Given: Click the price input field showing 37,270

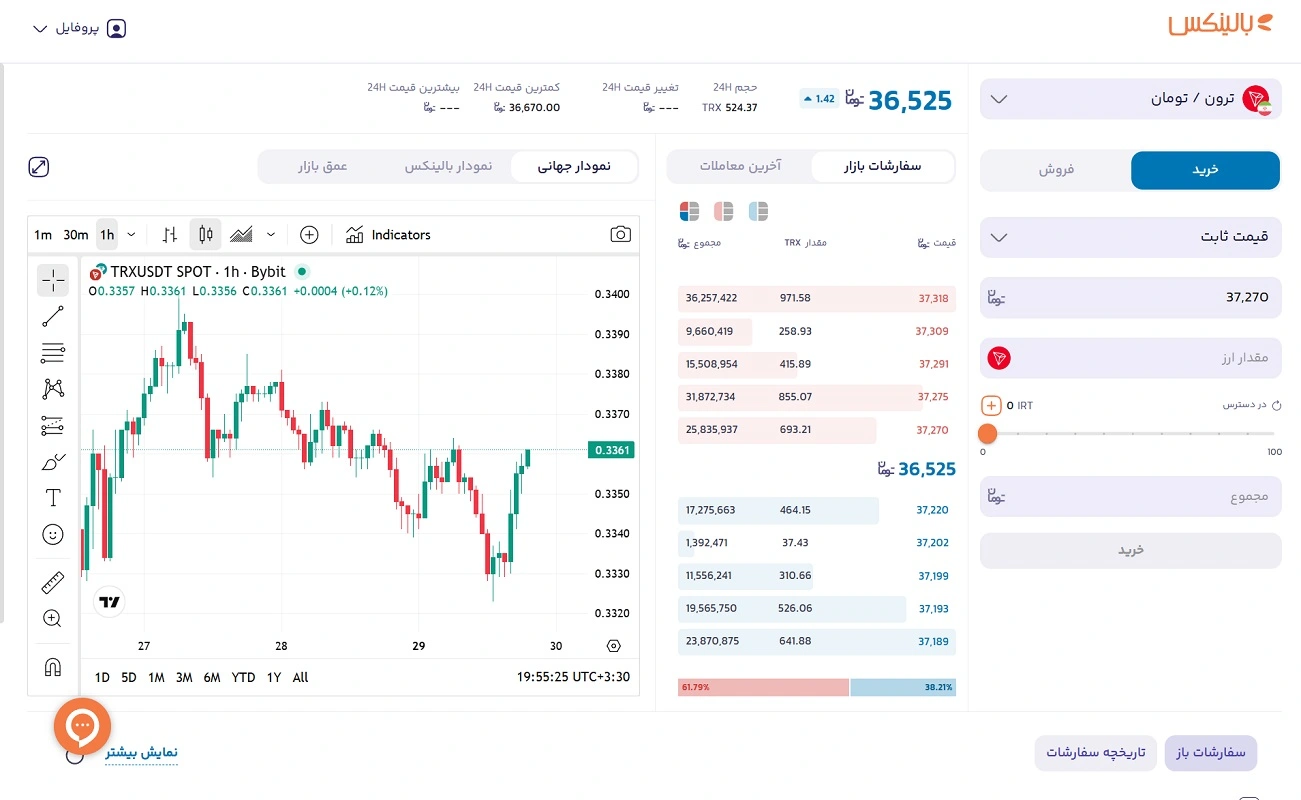Looking at the screenshot, I should [x=1130, y=297].
